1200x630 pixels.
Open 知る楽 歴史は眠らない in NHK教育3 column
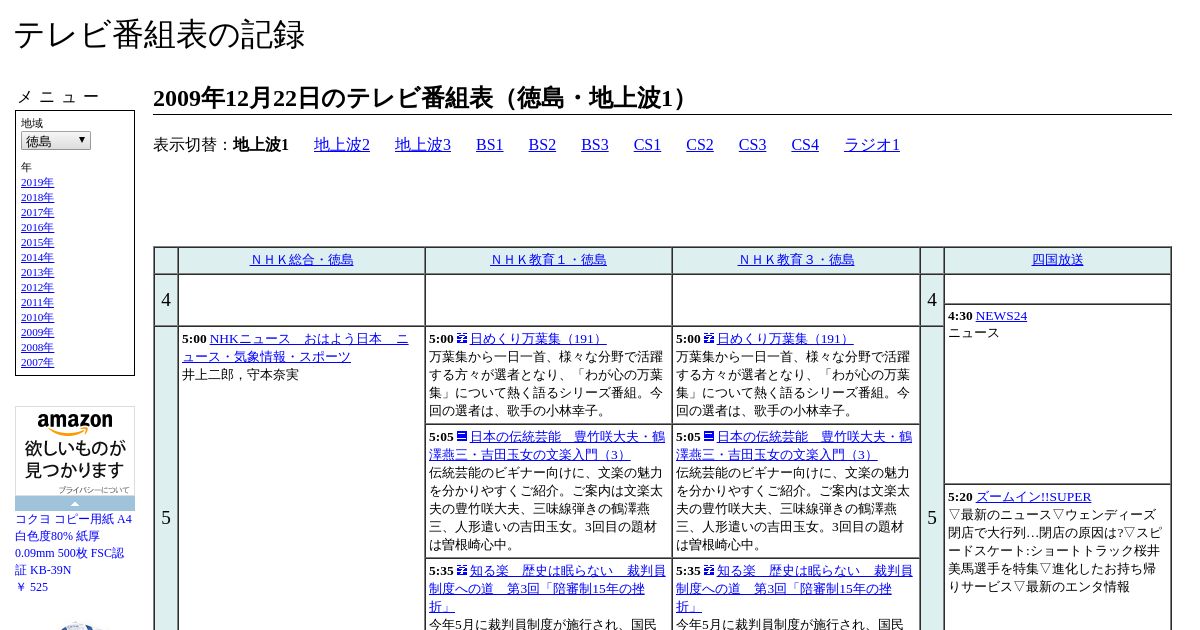(794, 588)
